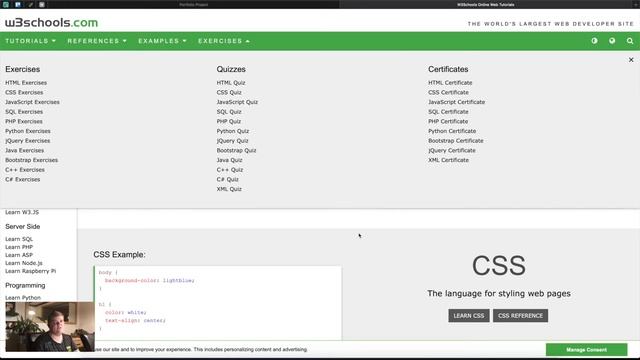This screenshot has height=360, width=640.
Task: Expand the References dropdown
Action: (97, 41)
